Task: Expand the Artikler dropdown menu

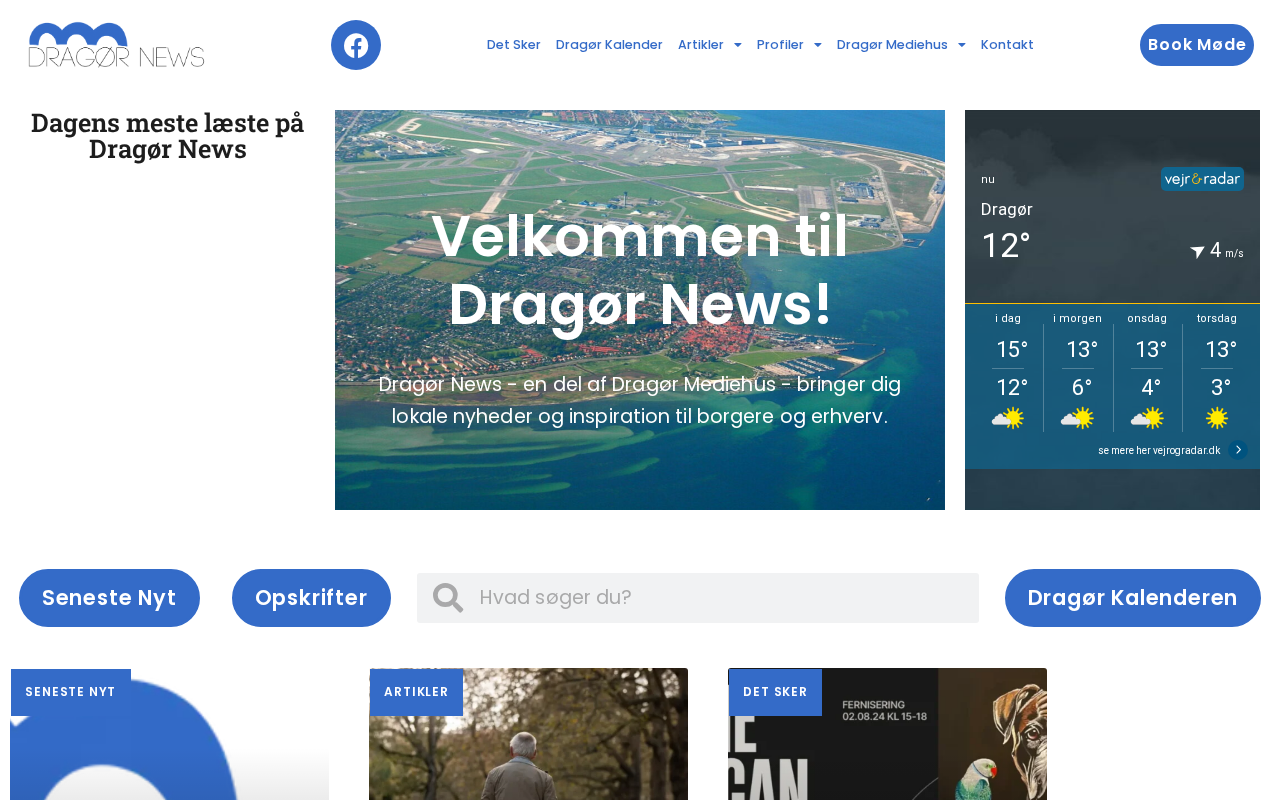Action: 710,45
